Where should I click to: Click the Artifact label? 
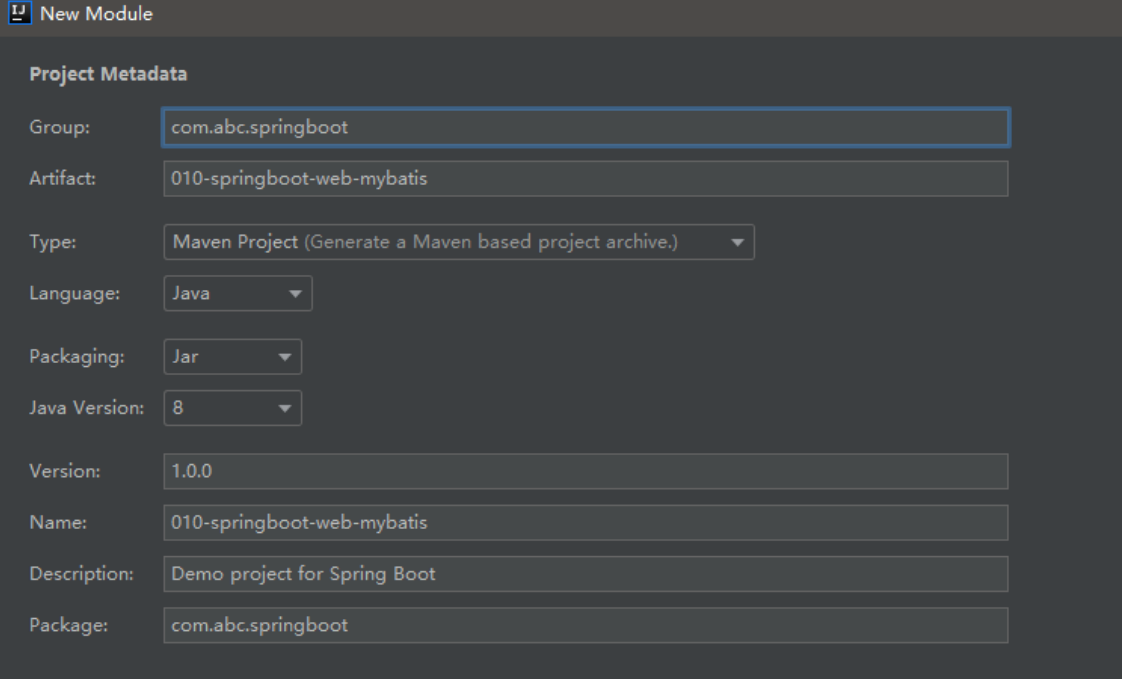coord(62,179)
